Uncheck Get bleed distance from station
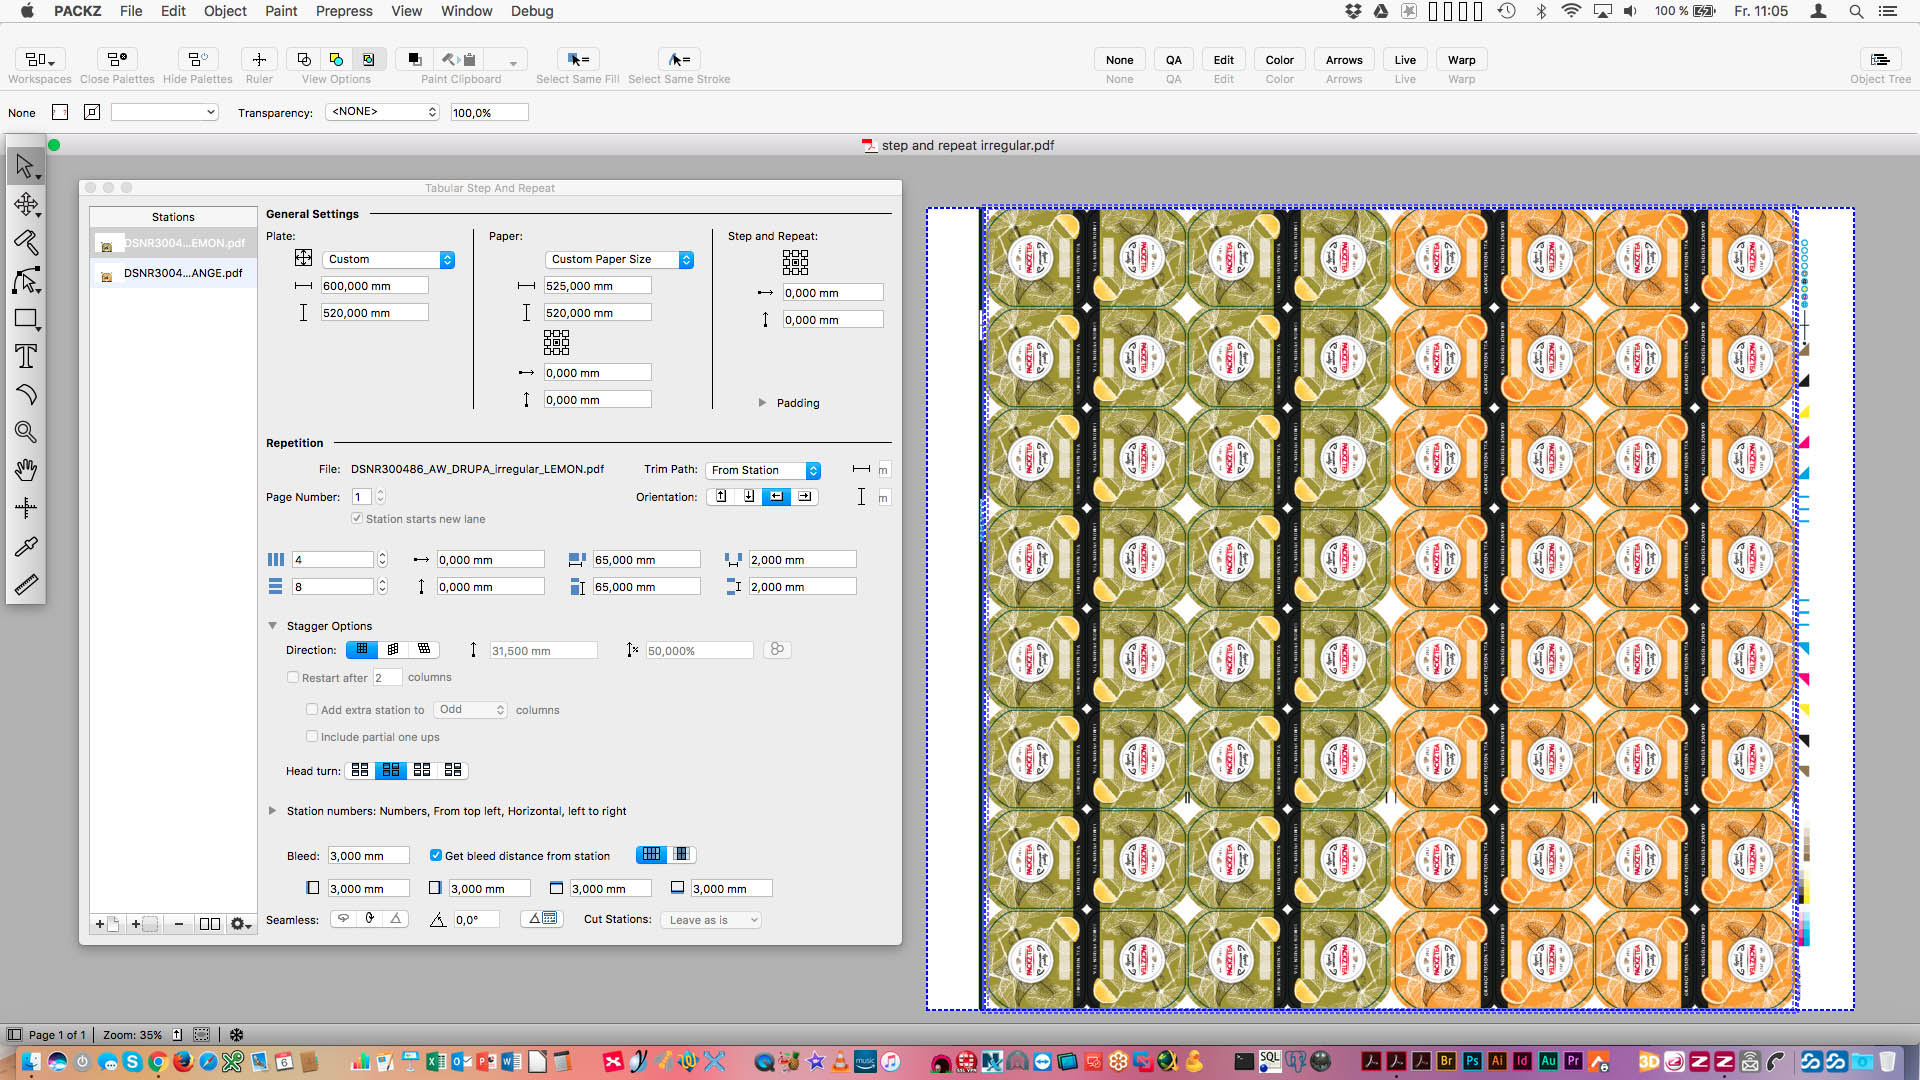The image size is (1920, 1080). pos(436,856)
